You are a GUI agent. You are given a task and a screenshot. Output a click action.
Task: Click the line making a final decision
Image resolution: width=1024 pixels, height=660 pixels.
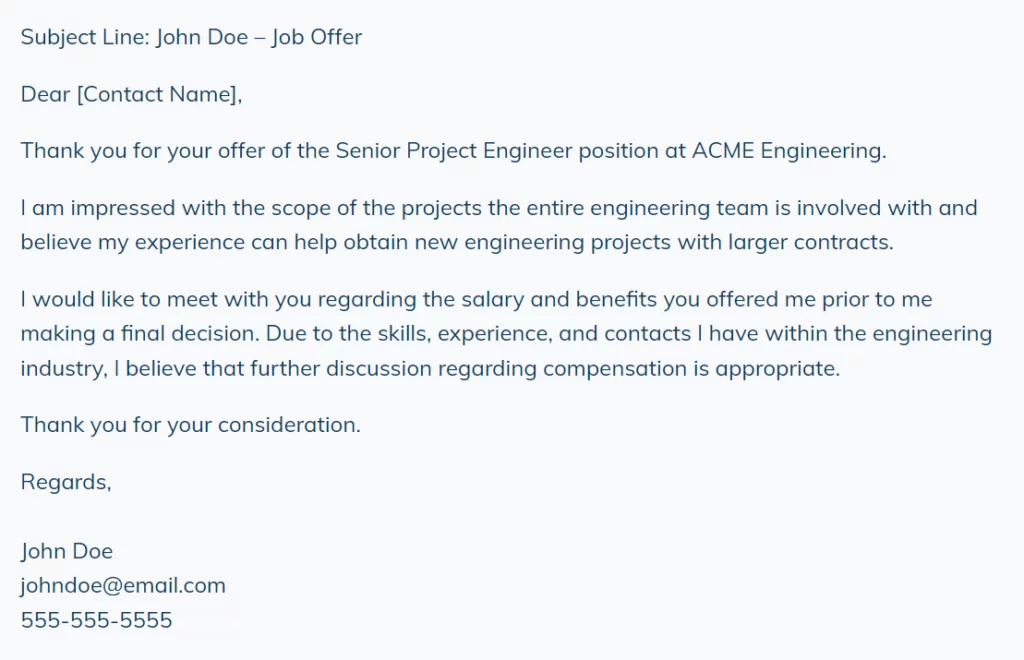coord(506,334)
